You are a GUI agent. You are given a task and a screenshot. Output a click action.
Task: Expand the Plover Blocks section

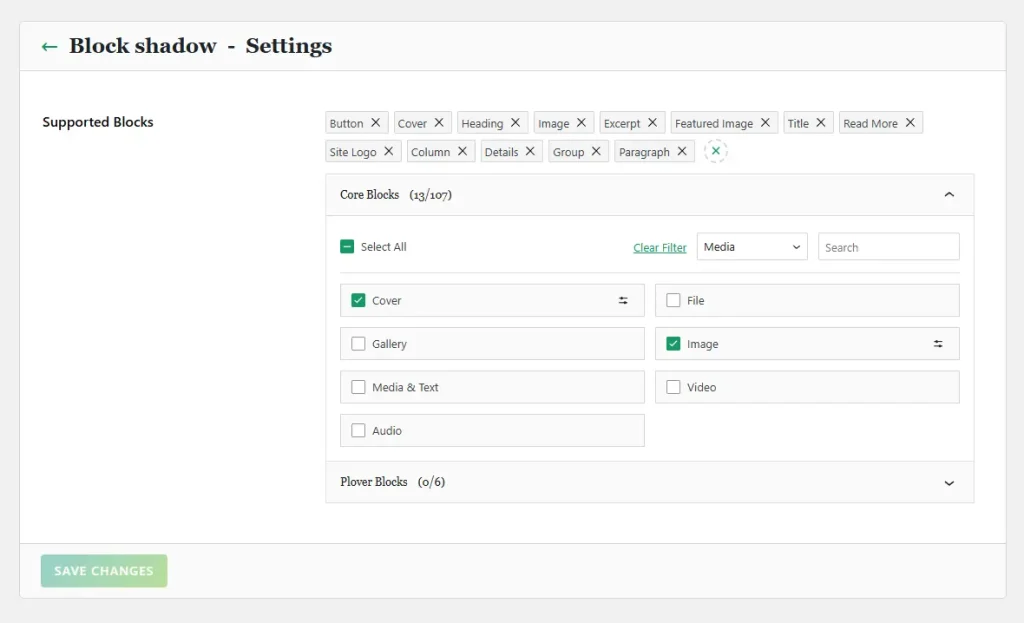pyautogui.click(x=949, y=482)
